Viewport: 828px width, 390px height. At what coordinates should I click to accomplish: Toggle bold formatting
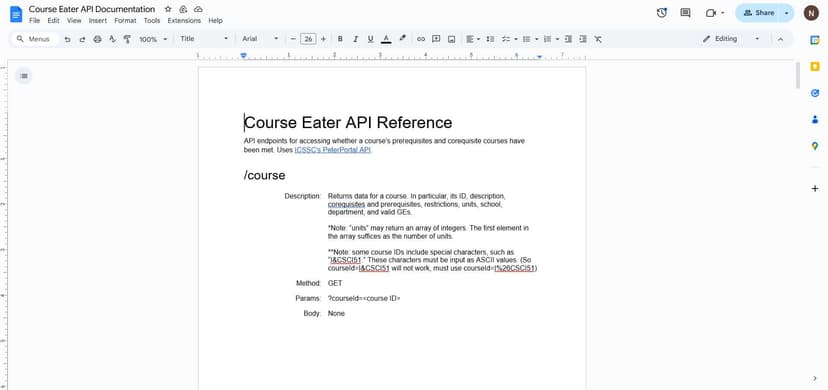tap(340, 39)
